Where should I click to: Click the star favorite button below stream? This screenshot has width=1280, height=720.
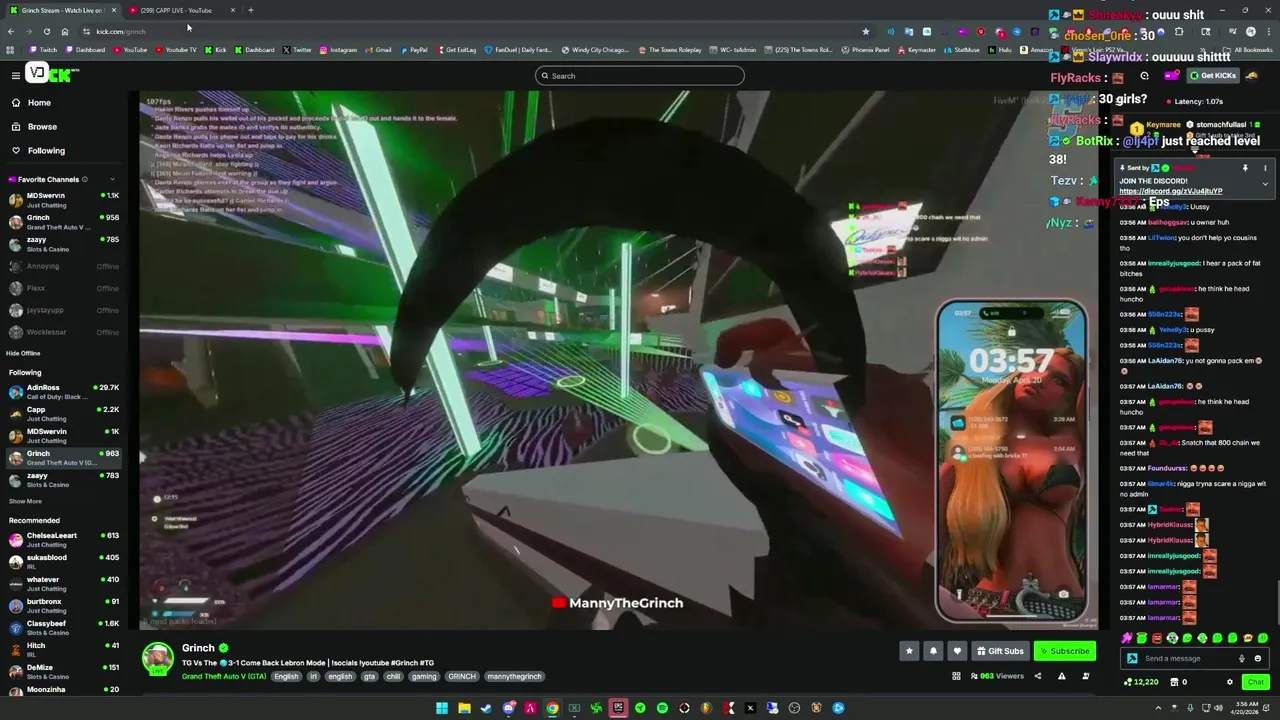tap(909, 651)
